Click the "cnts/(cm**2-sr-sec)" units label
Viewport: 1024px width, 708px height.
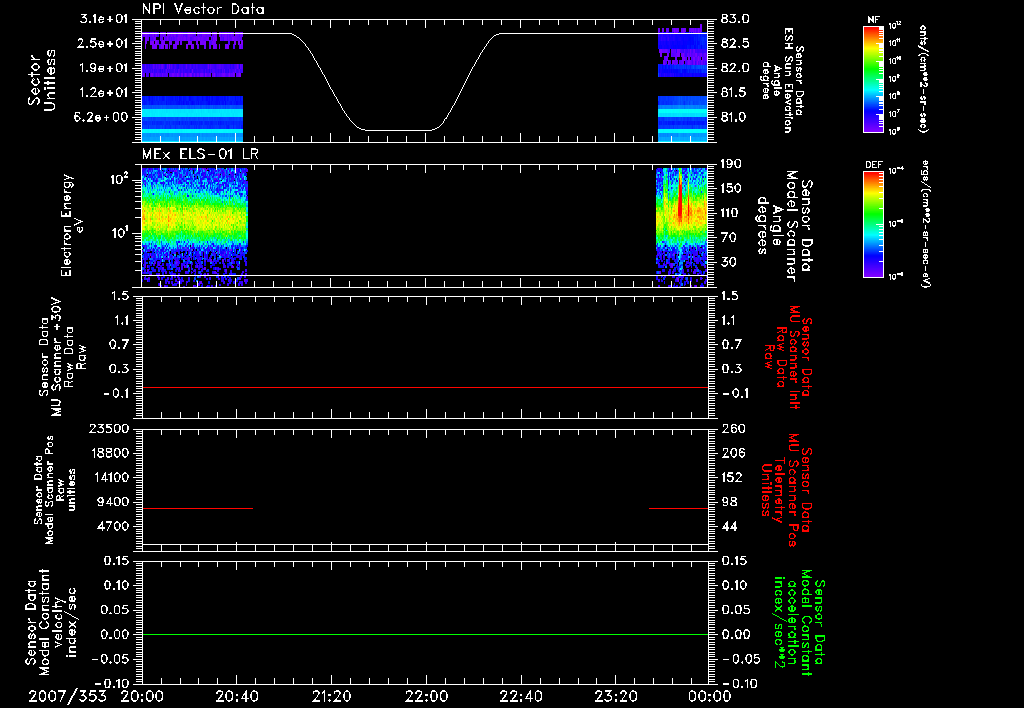pyautogui.click(x=923, y=79)
